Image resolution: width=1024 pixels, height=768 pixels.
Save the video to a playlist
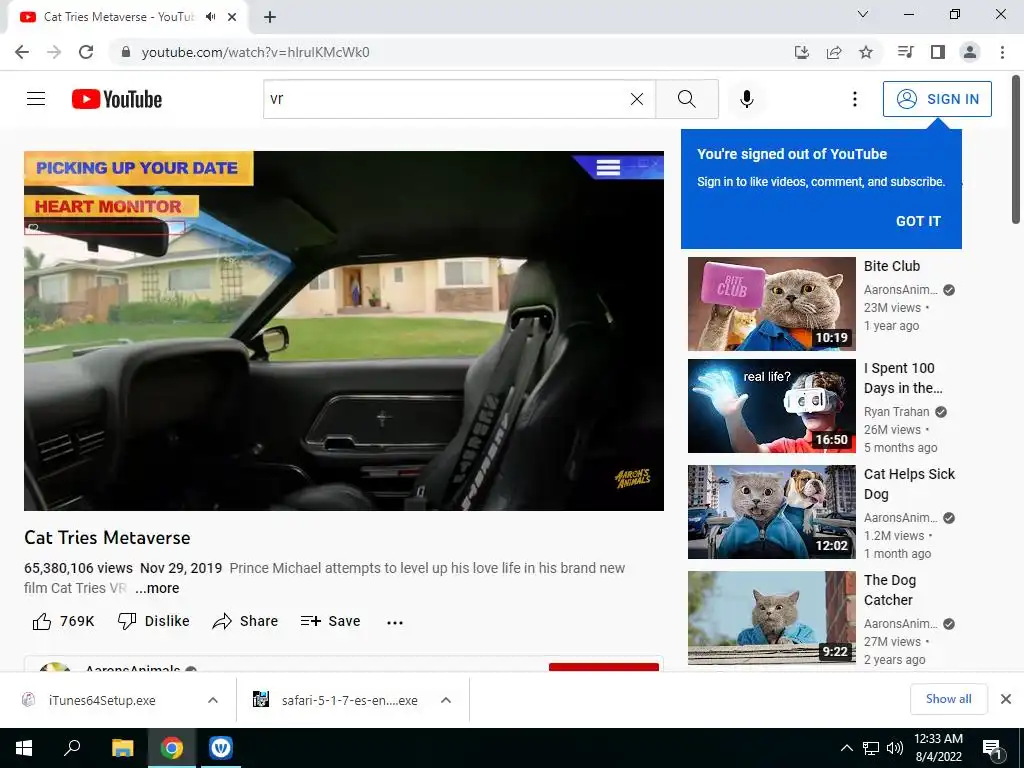coord(330,621)
